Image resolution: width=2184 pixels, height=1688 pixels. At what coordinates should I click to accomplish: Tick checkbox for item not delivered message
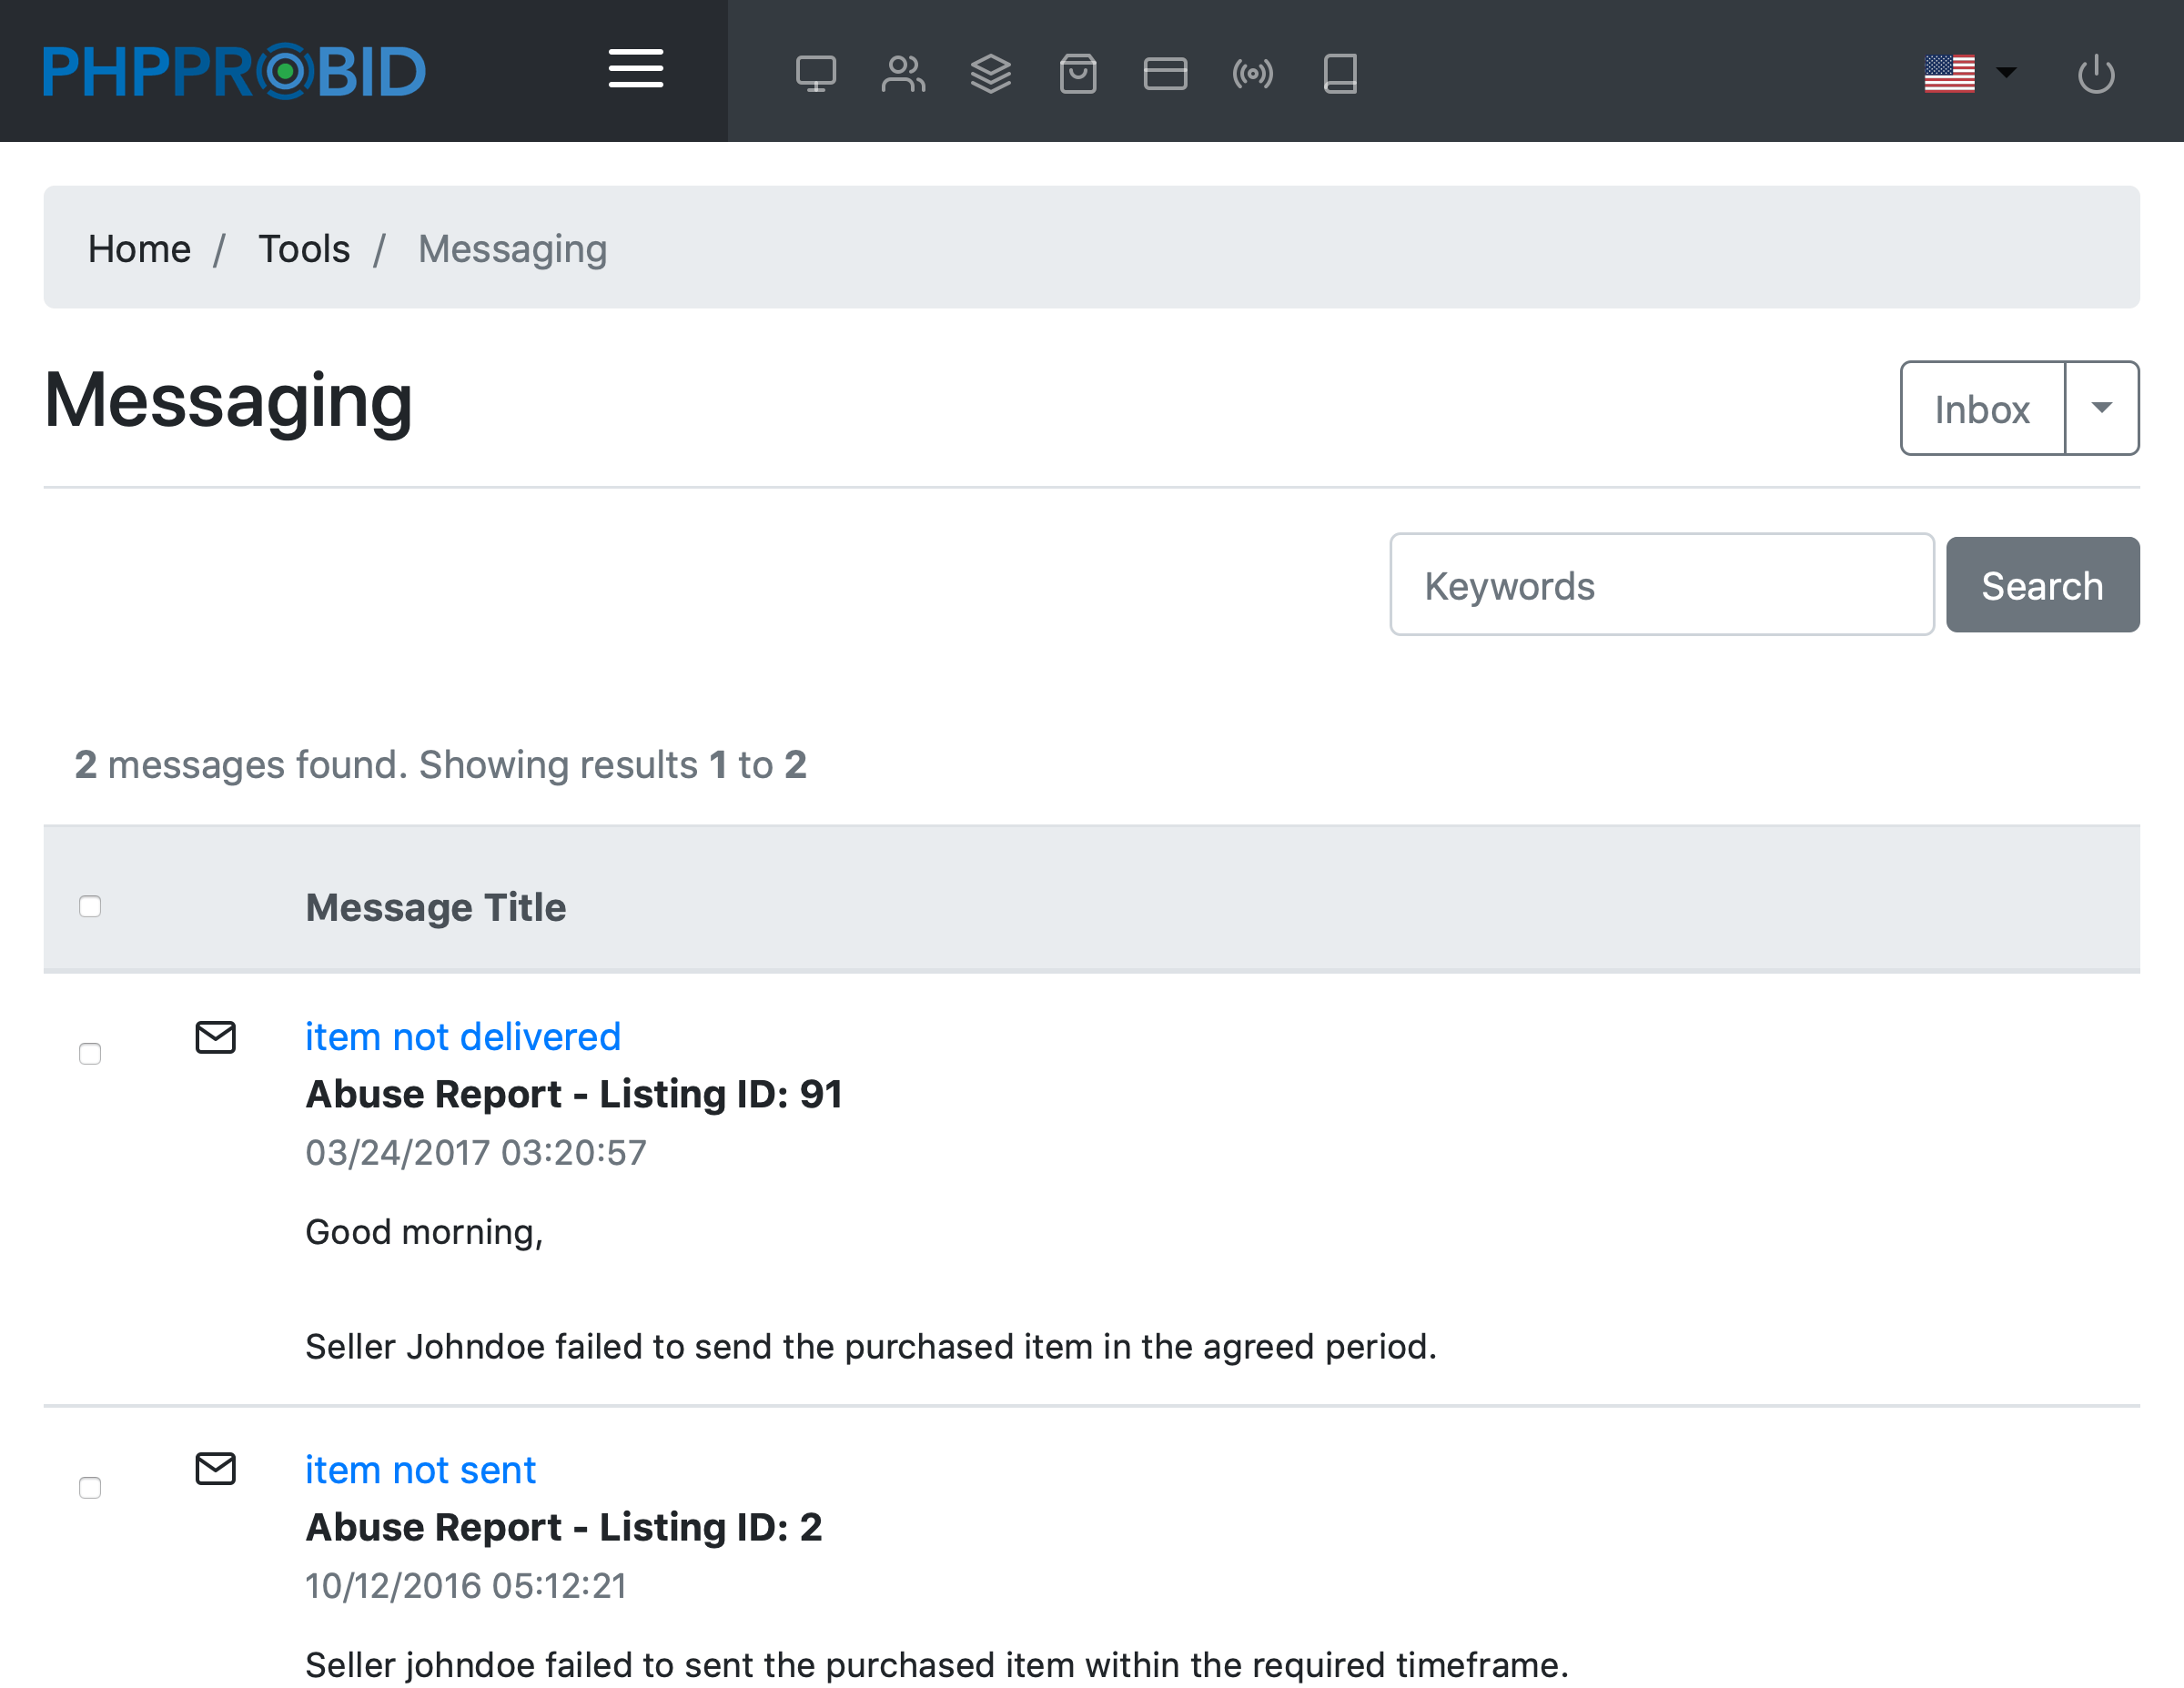[x=90, y=1054]
